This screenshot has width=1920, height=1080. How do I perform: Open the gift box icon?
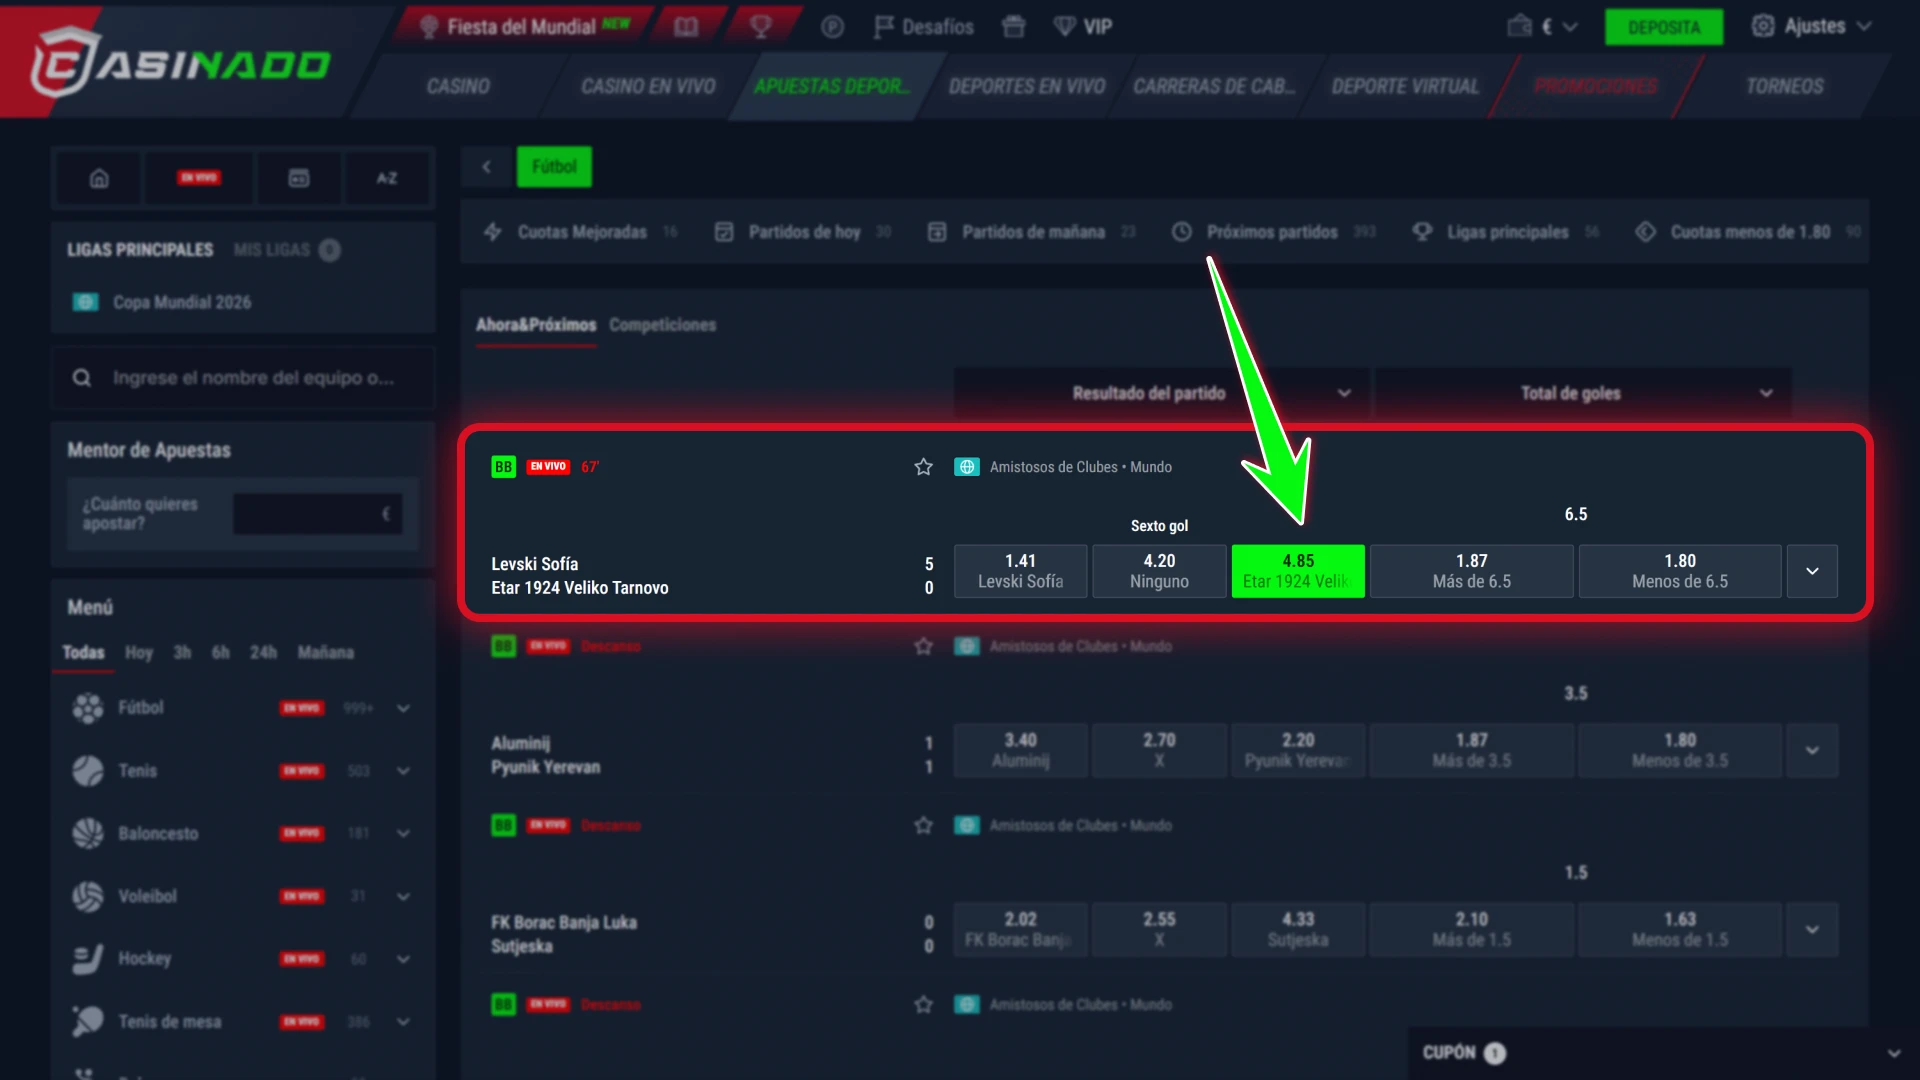1013,27
